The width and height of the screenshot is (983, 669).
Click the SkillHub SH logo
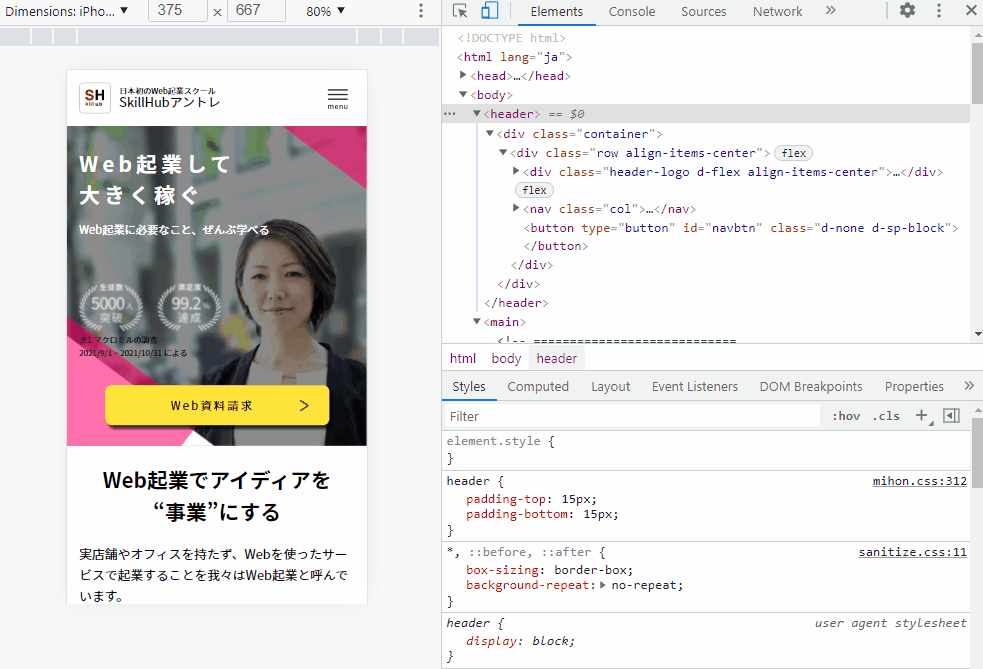95,98
